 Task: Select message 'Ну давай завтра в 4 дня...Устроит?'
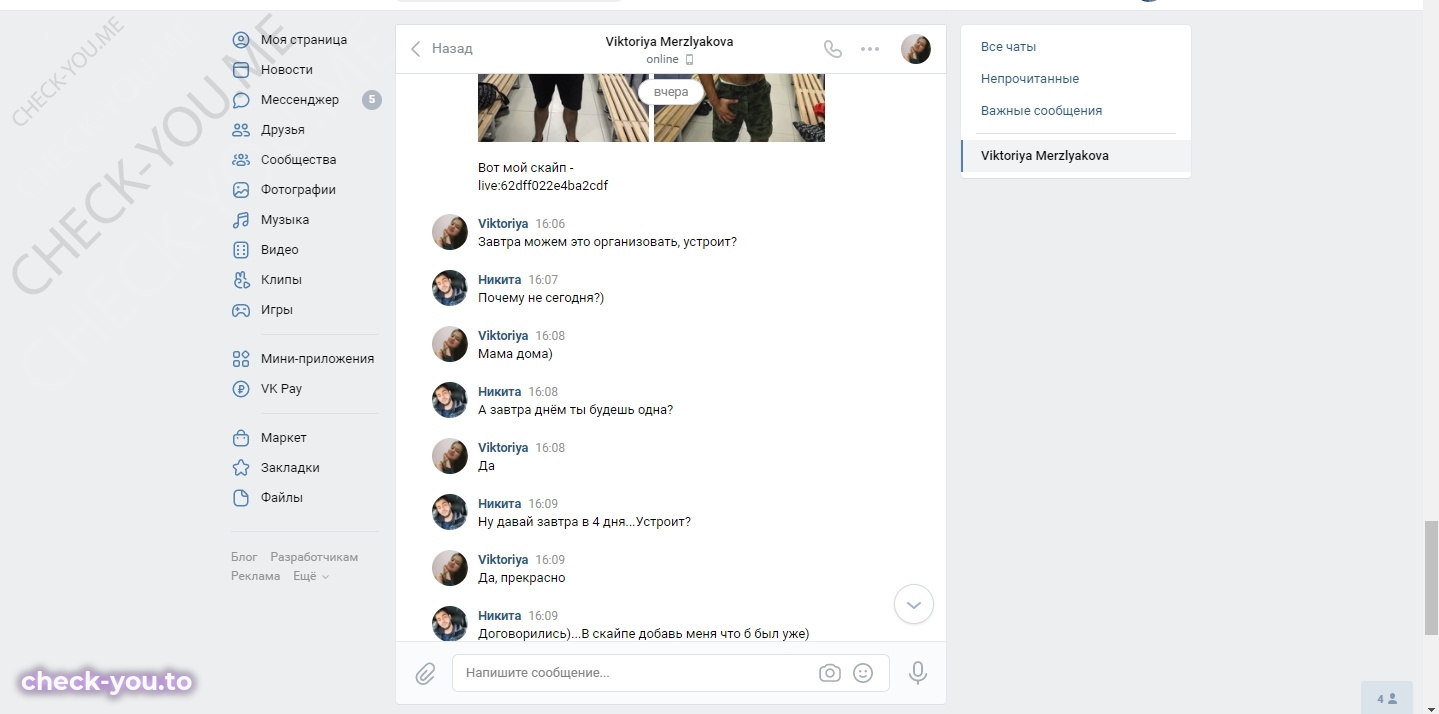tap(584, 522)
